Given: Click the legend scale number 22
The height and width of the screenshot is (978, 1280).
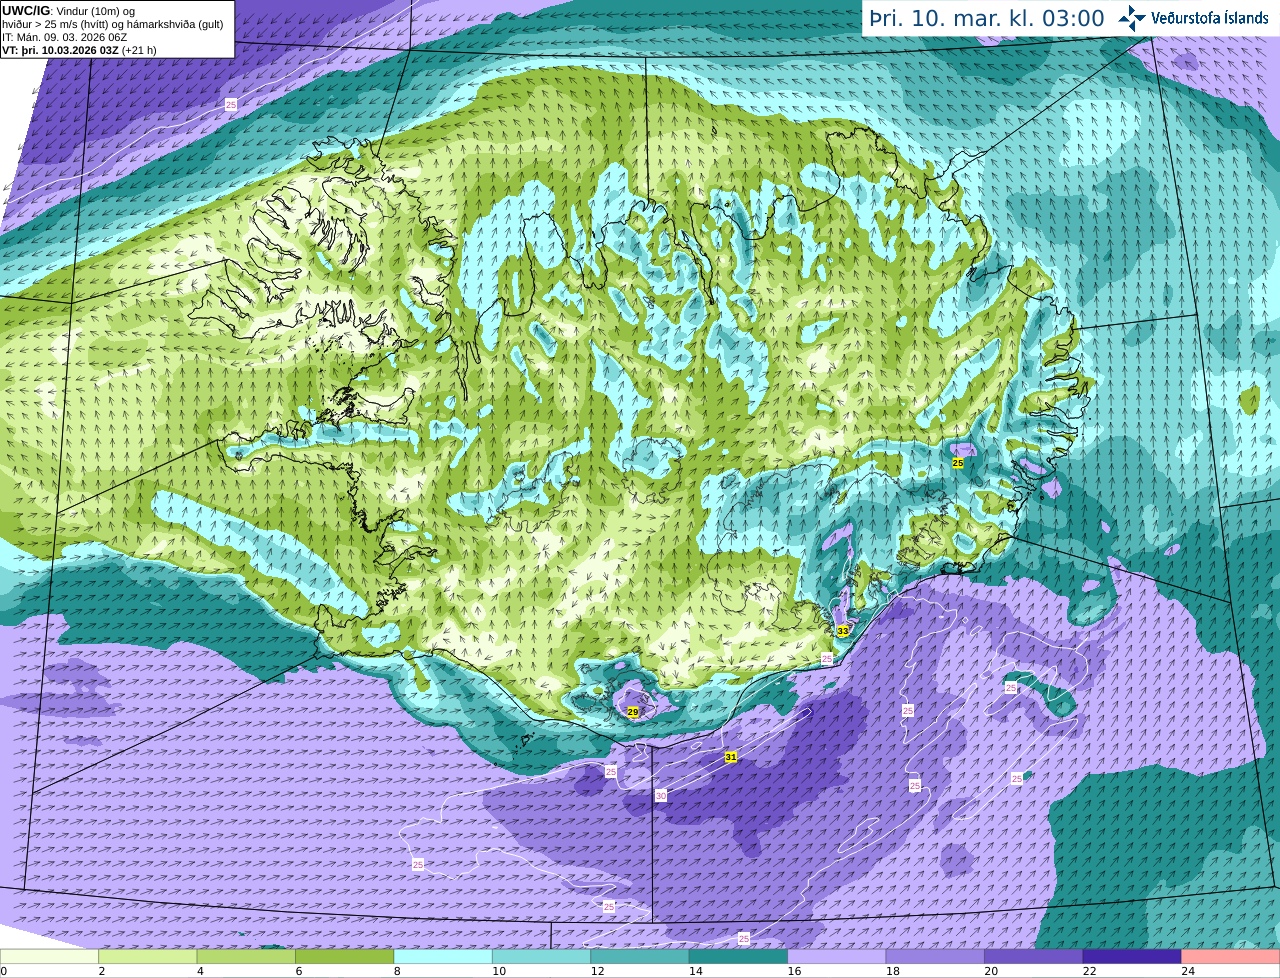Looking at the screenshot, I should click(1090, 971).
